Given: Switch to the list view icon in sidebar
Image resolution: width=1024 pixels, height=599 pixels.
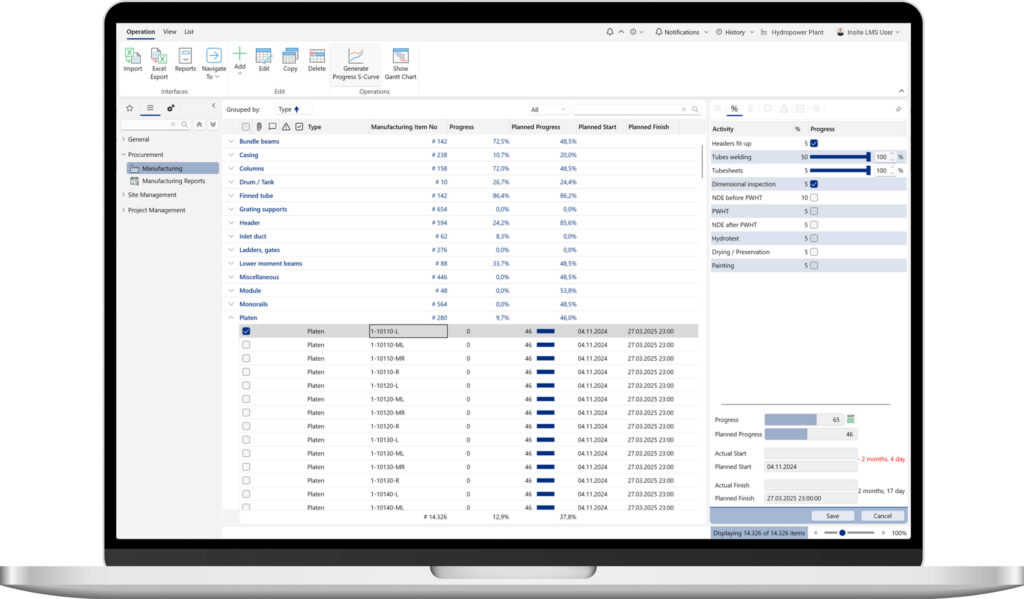Looking at the screenshot, I should (x=150, y=108).
